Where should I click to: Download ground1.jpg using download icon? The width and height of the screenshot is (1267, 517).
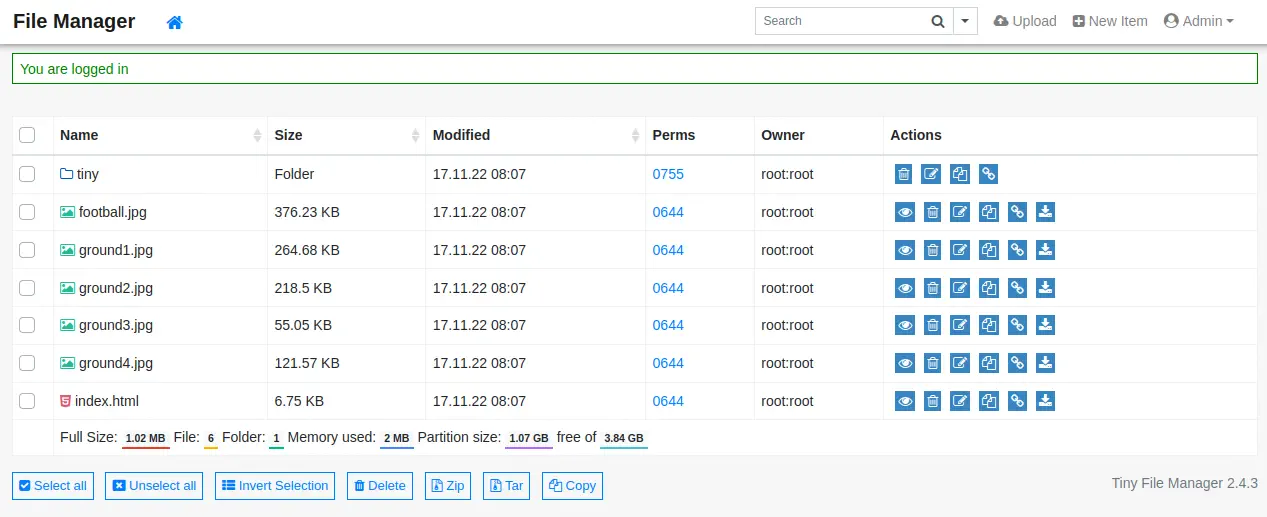point(1045,250)
